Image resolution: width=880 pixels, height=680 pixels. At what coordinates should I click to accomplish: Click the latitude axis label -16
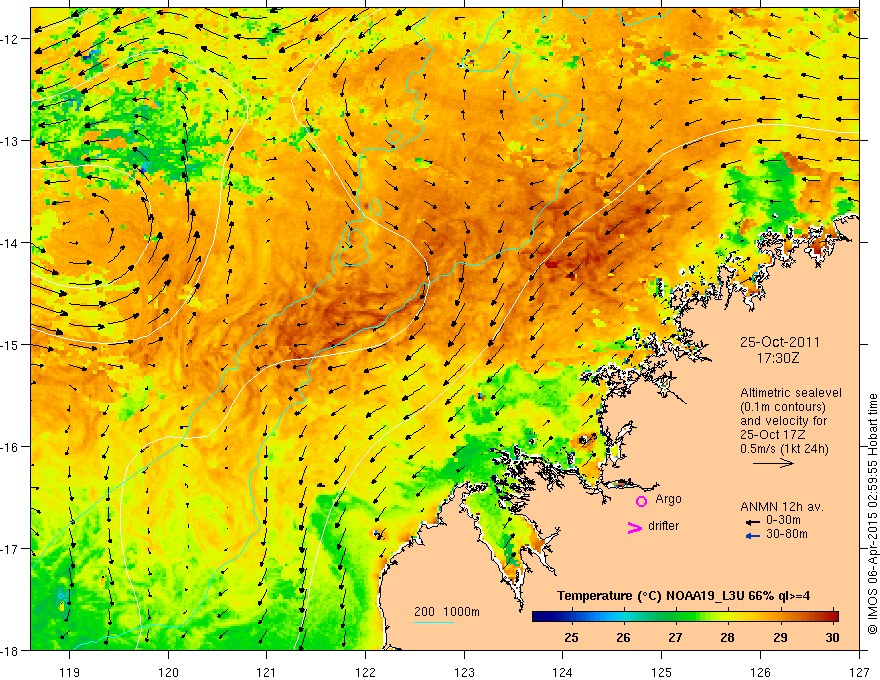point(10,447)
